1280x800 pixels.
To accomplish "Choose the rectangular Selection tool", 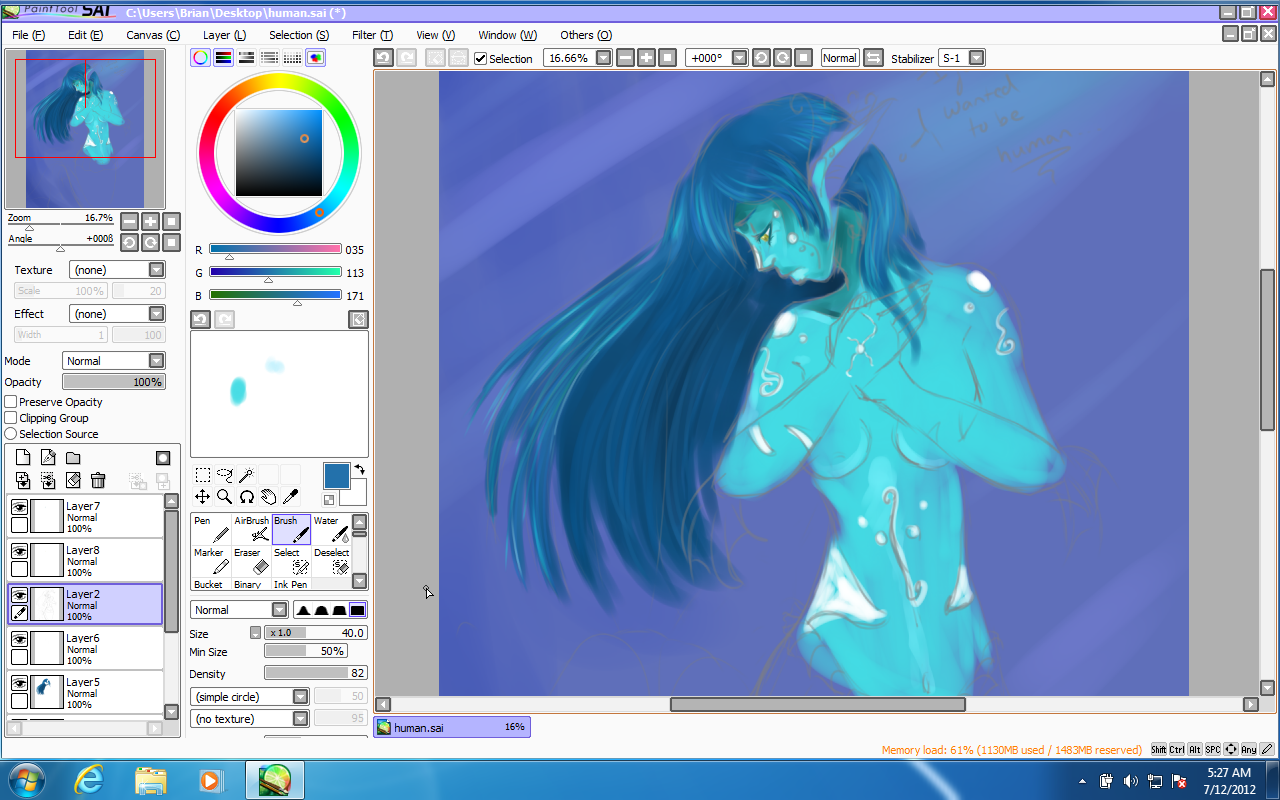I will click(x=202, y=475).
